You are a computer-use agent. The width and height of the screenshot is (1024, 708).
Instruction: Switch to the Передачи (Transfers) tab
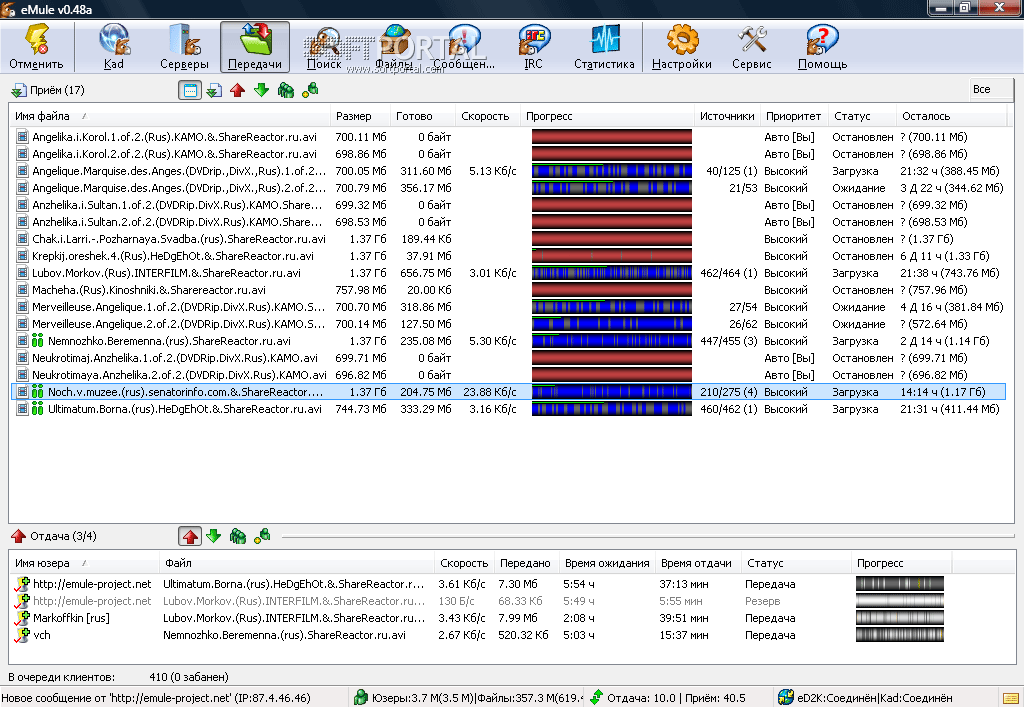coord(254,47)
